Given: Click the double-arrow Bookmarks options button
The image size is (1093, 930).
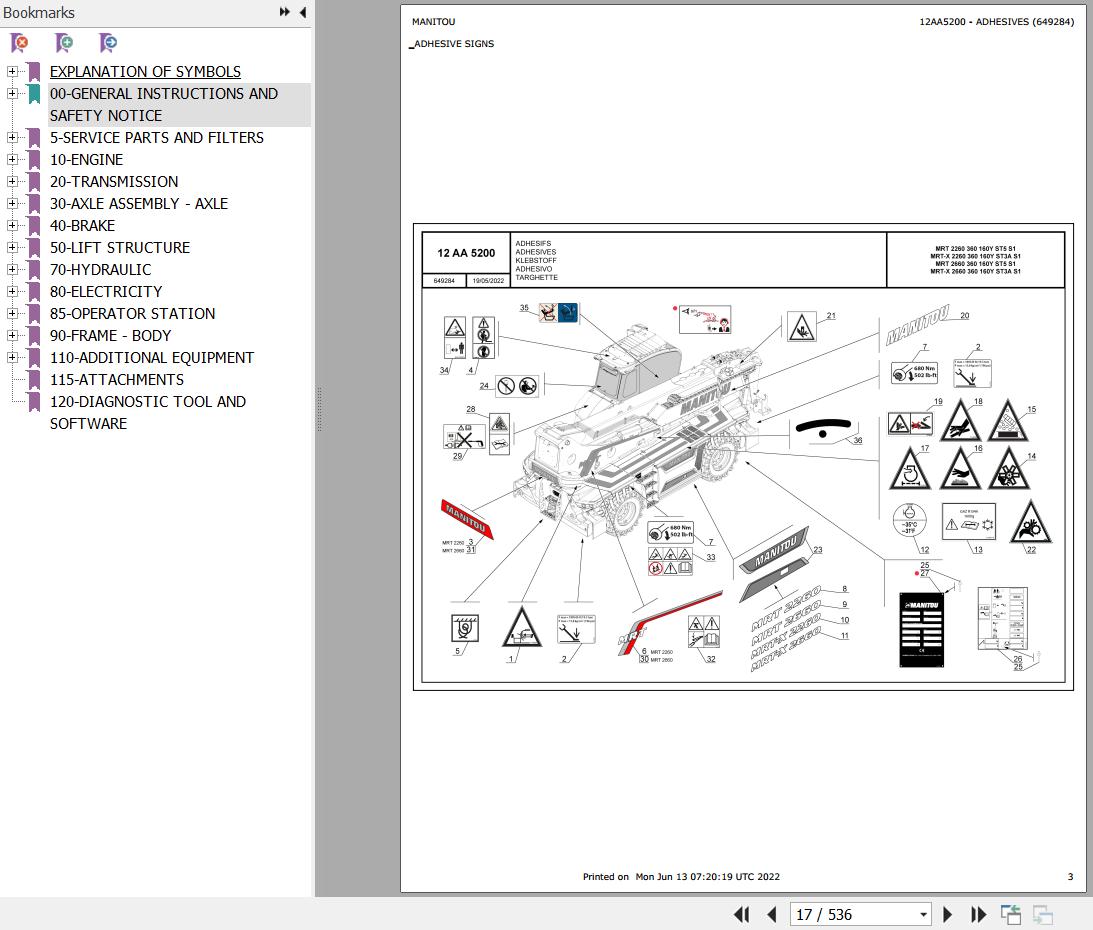Looking at the screenshot, I should tap(284, 12).
